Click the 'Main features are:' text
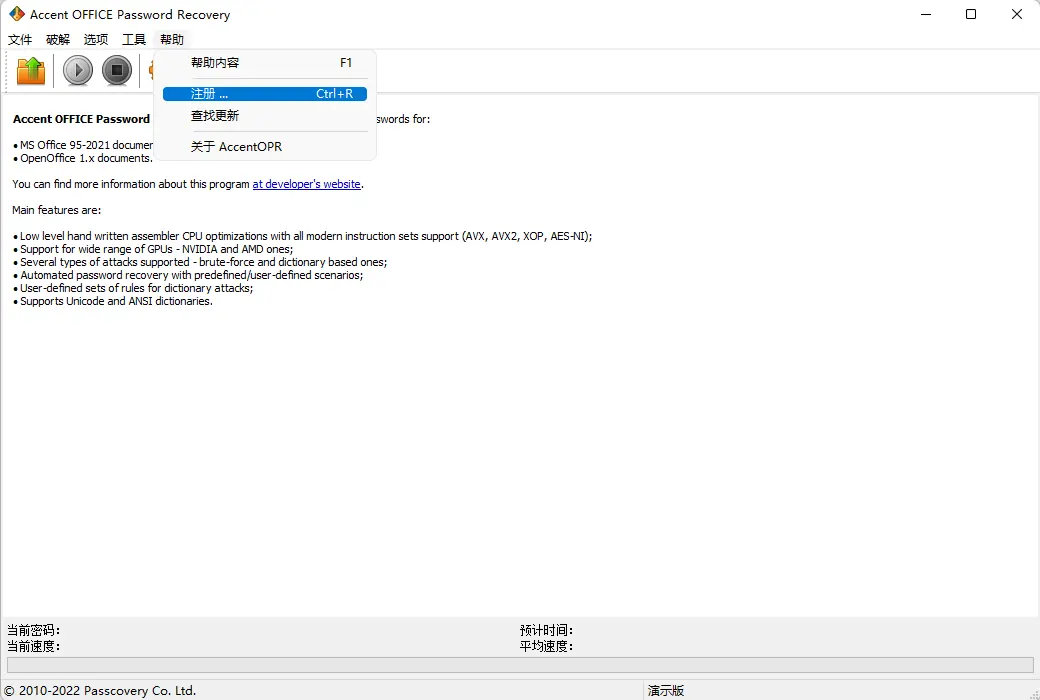The image size is (1040, 700). (x=57, y=210)
